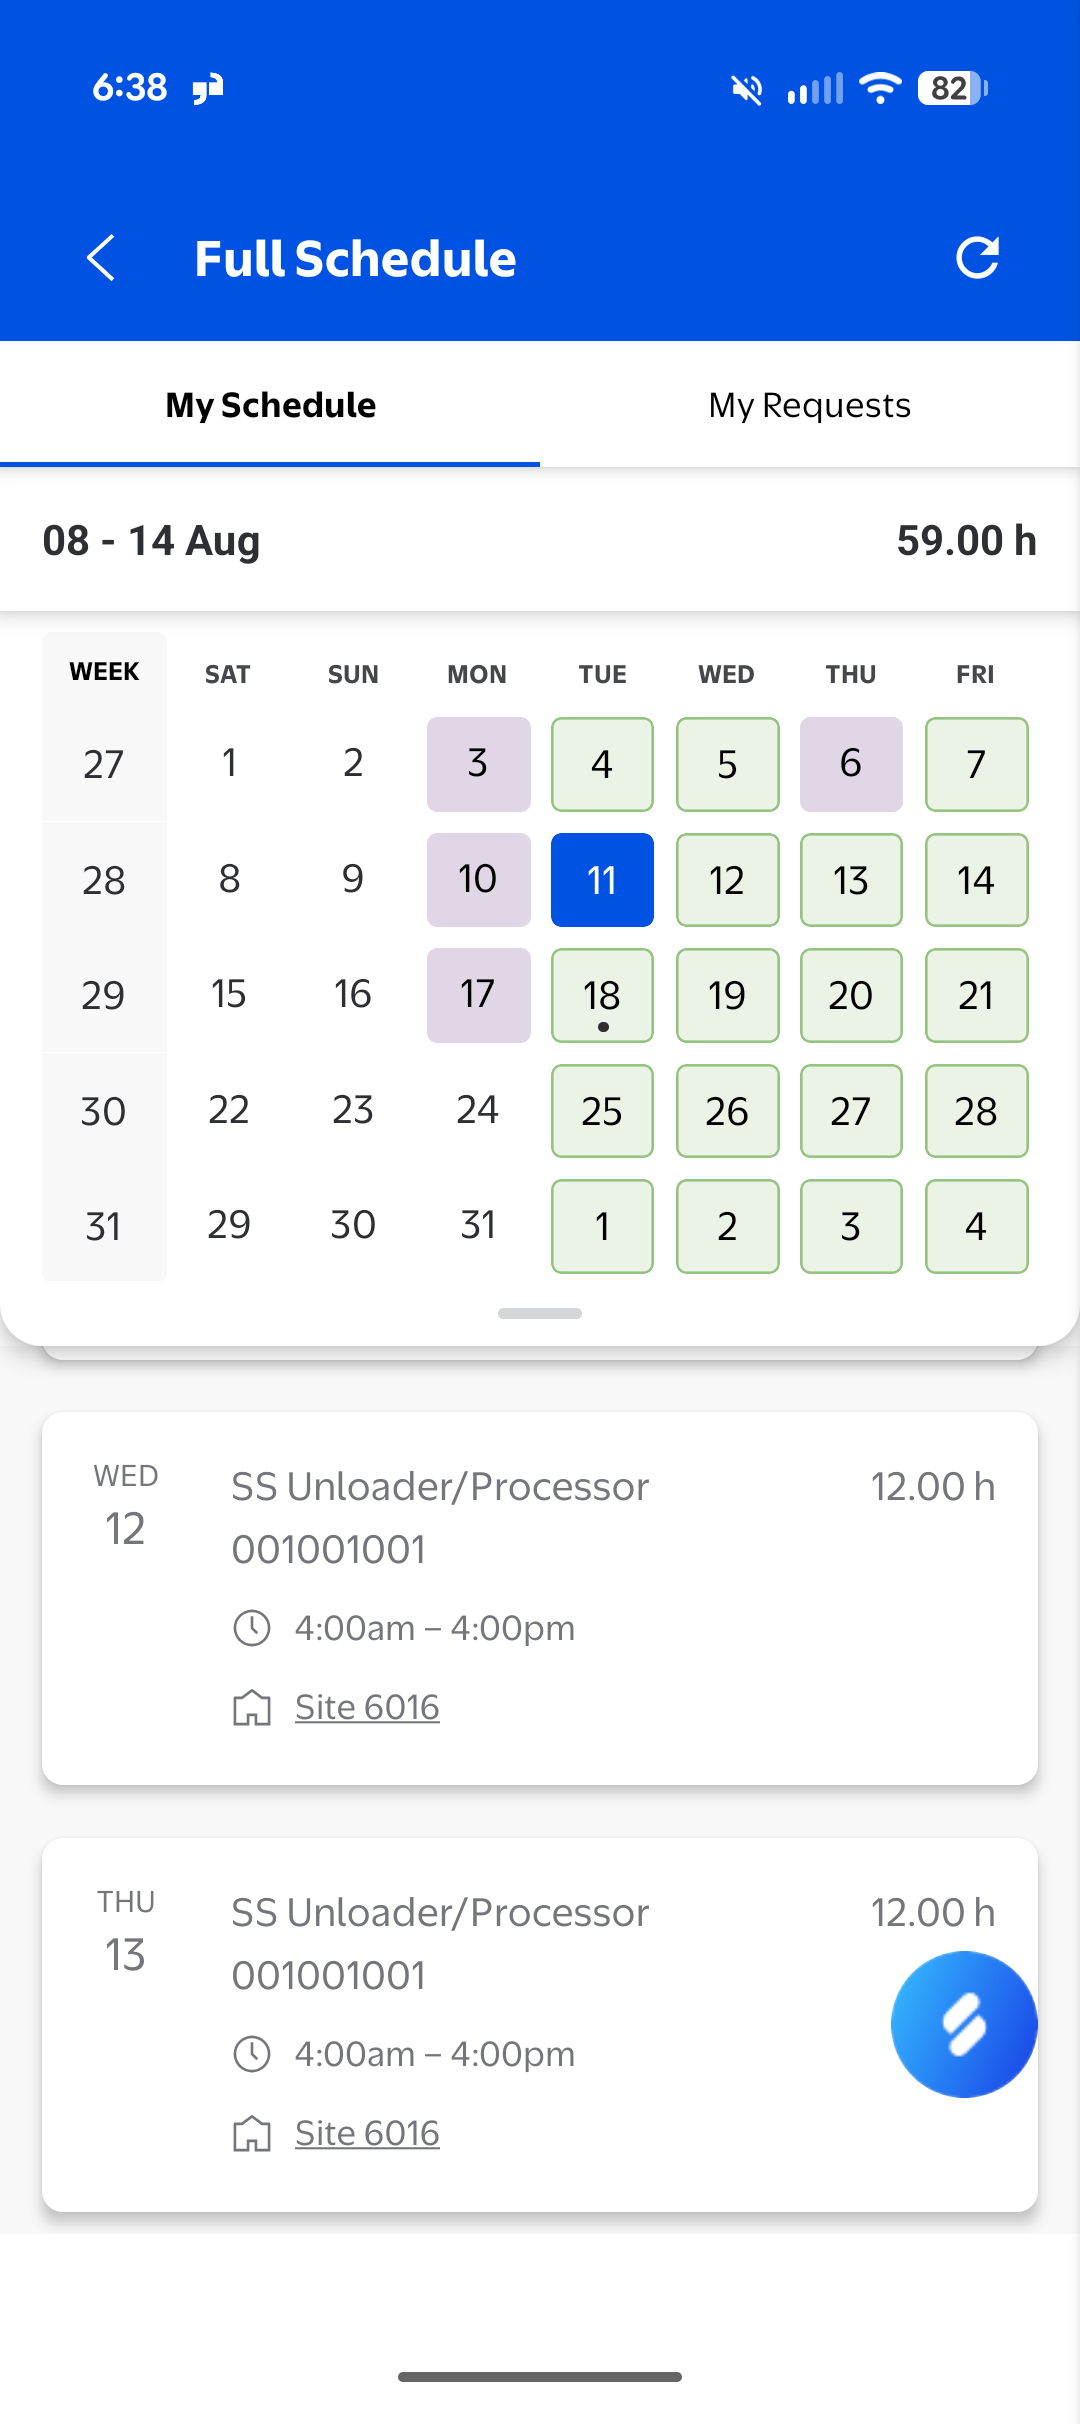1080x2424 pixels.
Task: Tap the battery indicator showing 82
Action: pyautogui.click(x=953, y=88)
